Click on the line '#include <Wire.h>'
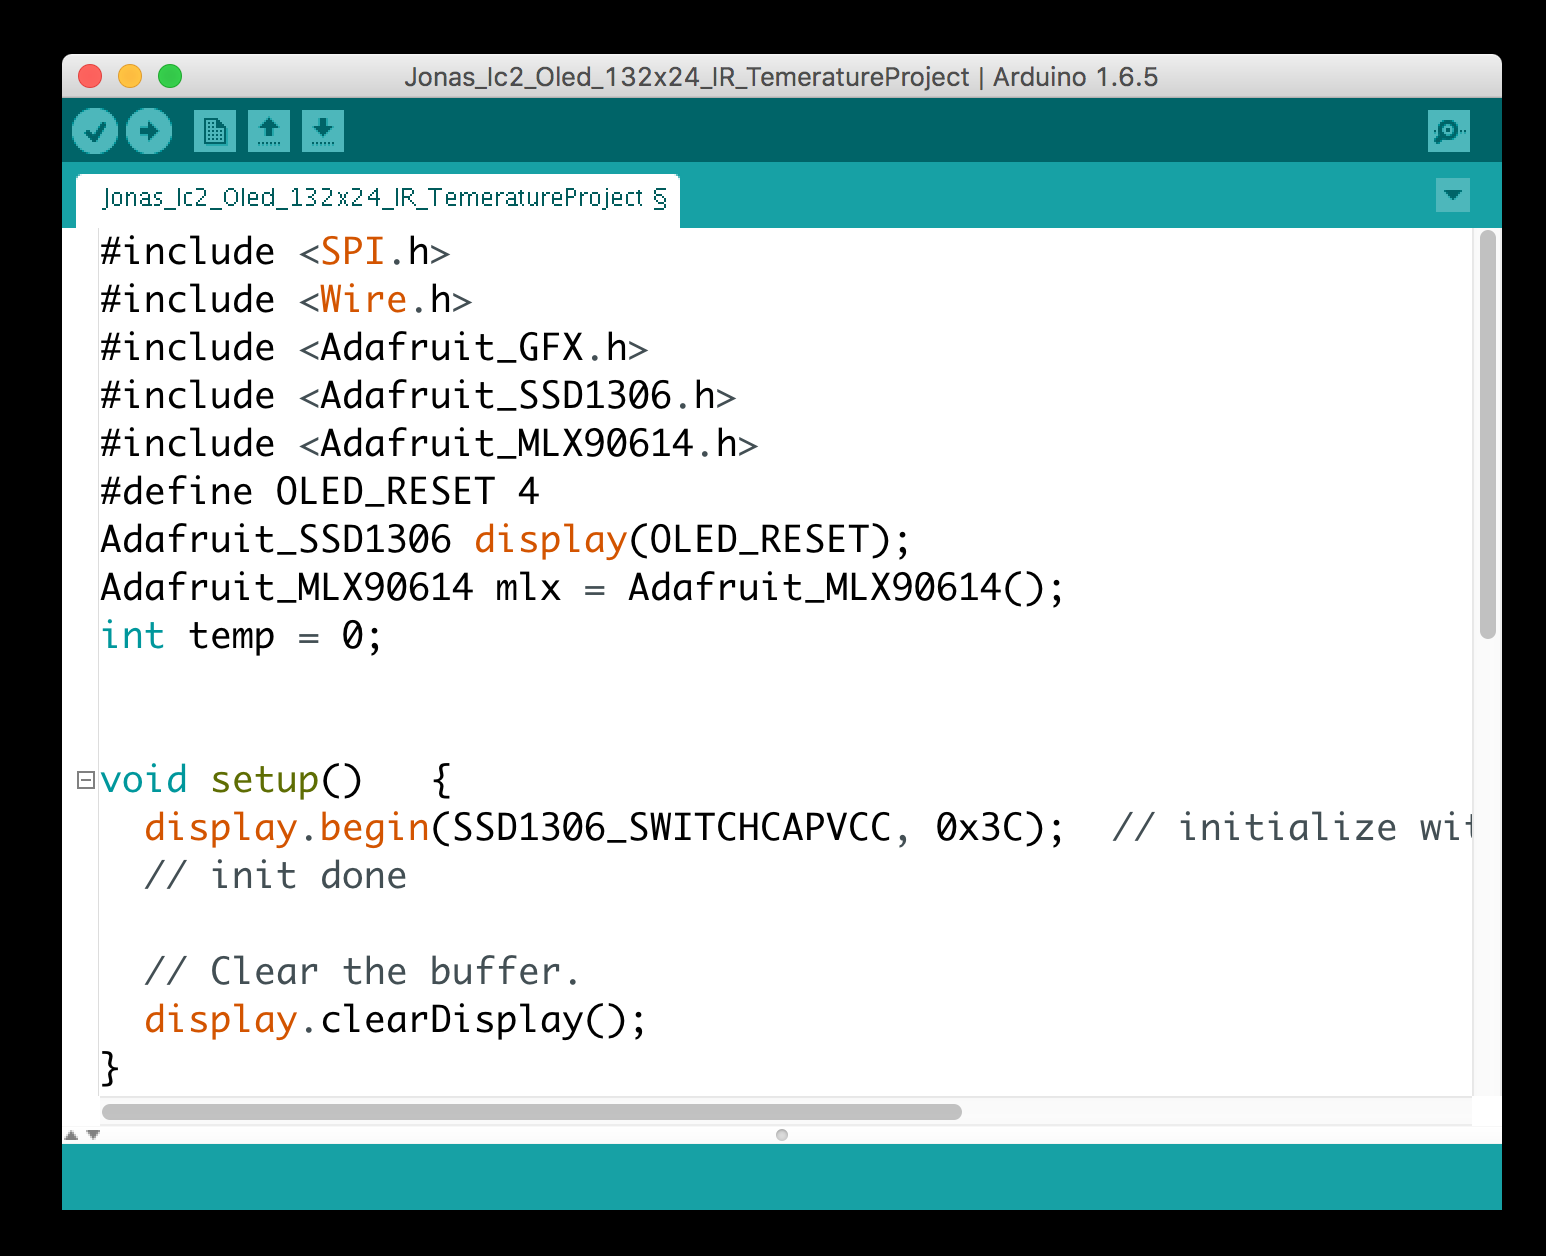Screen dimensions: 1546x1256 (x=286, y=300)
